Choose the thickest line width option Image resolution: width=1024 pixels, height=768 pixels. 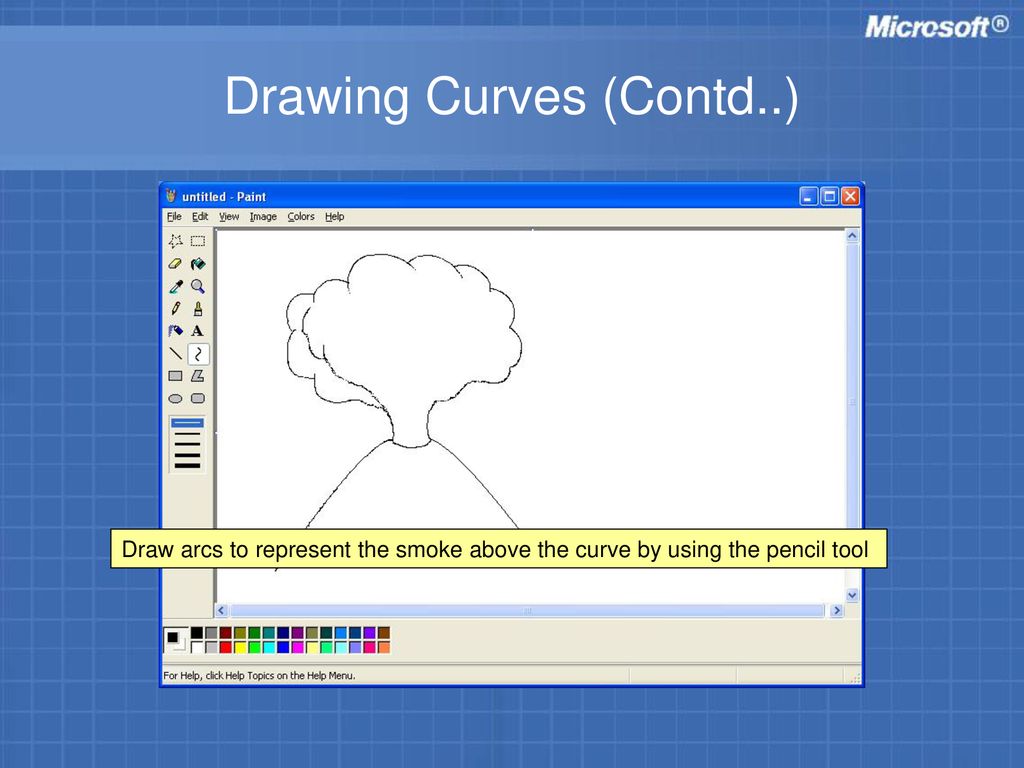pos(187,465)
